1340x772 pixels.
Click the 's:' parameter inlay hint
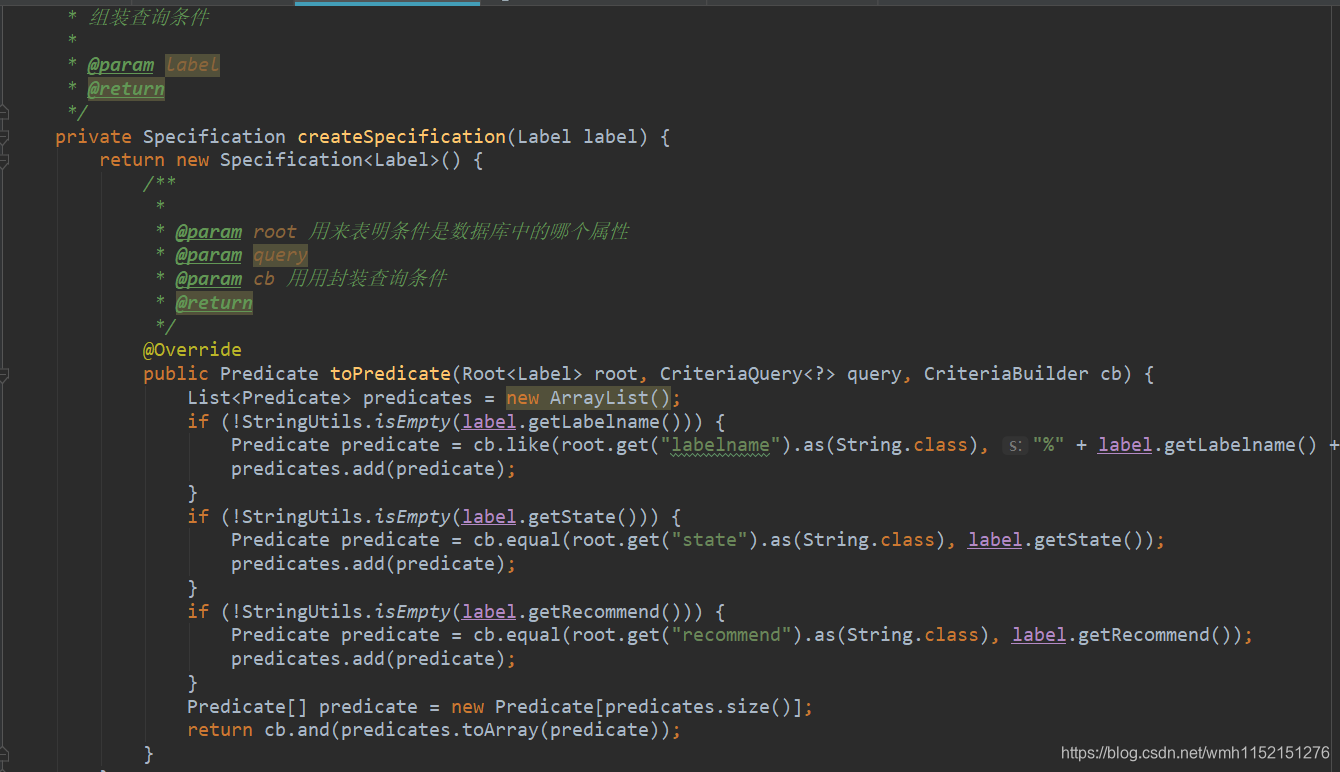(1014, 446)
